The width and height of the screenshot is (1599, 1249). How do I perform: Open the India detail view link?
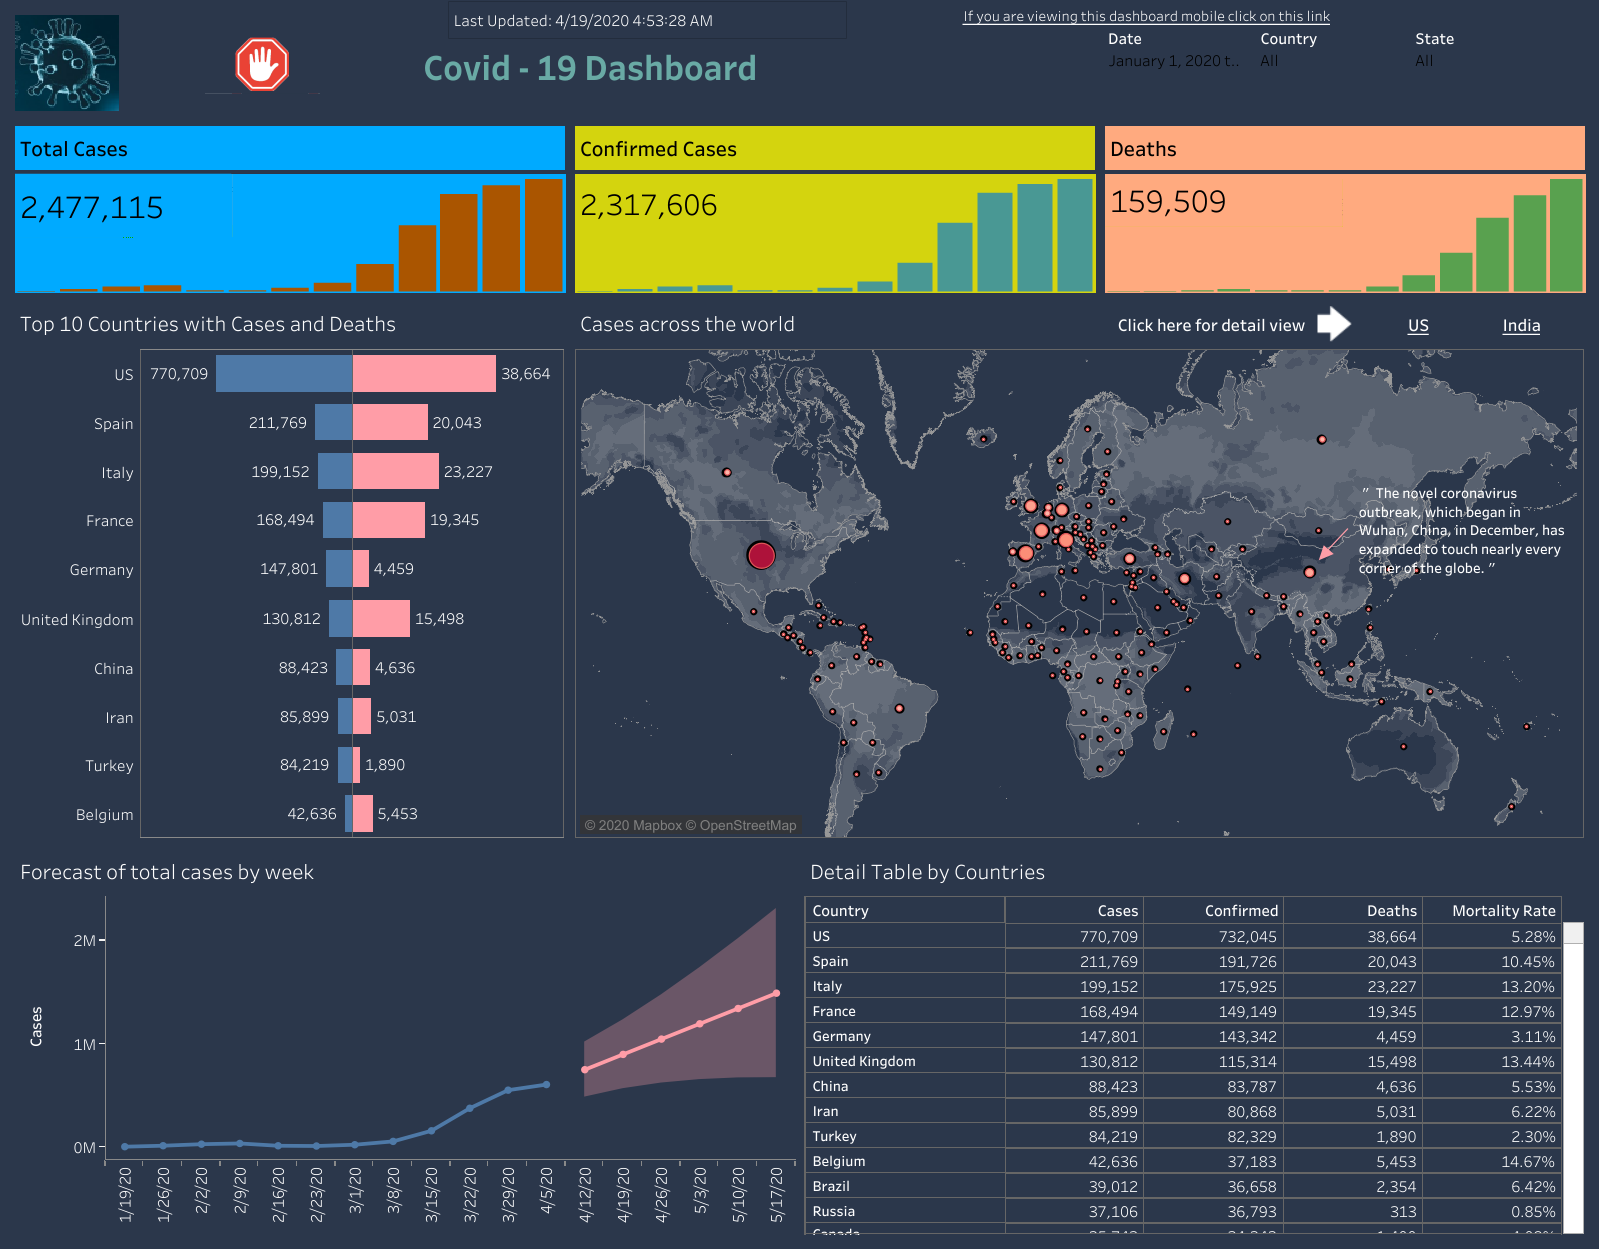coord(1520,326)
